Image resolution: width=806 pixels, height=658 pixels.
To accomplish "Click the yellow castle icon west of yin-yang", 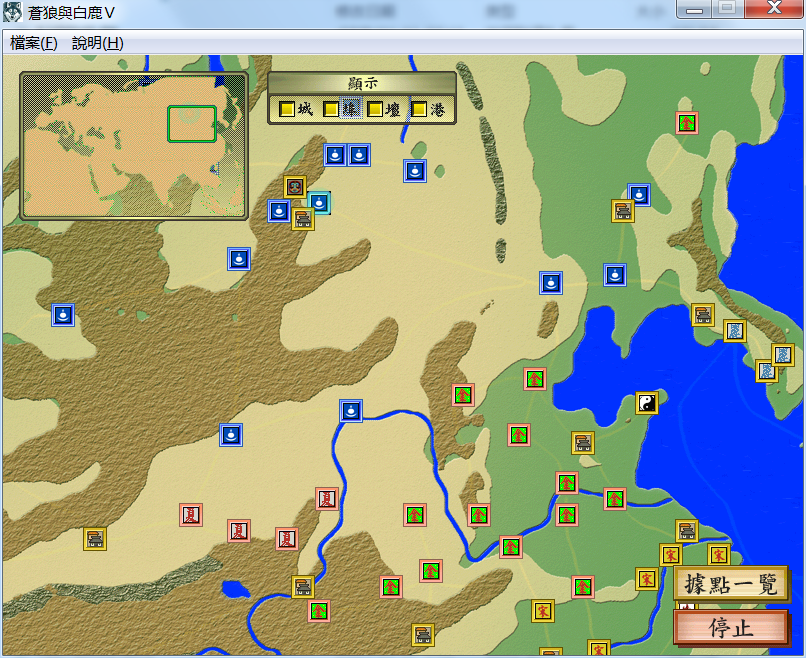I will (583, 443).
